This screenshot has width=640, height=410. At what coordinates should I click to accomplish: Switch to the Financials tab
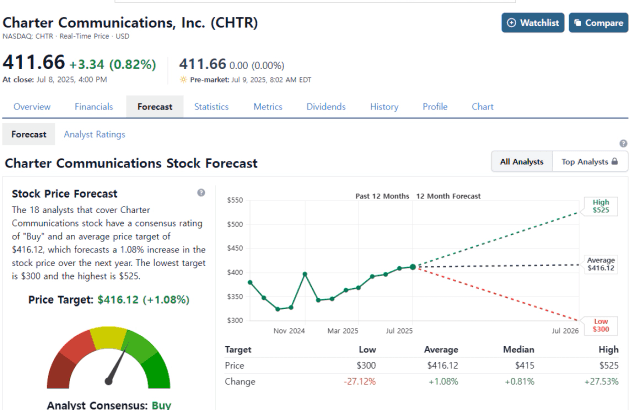point(93,107)
